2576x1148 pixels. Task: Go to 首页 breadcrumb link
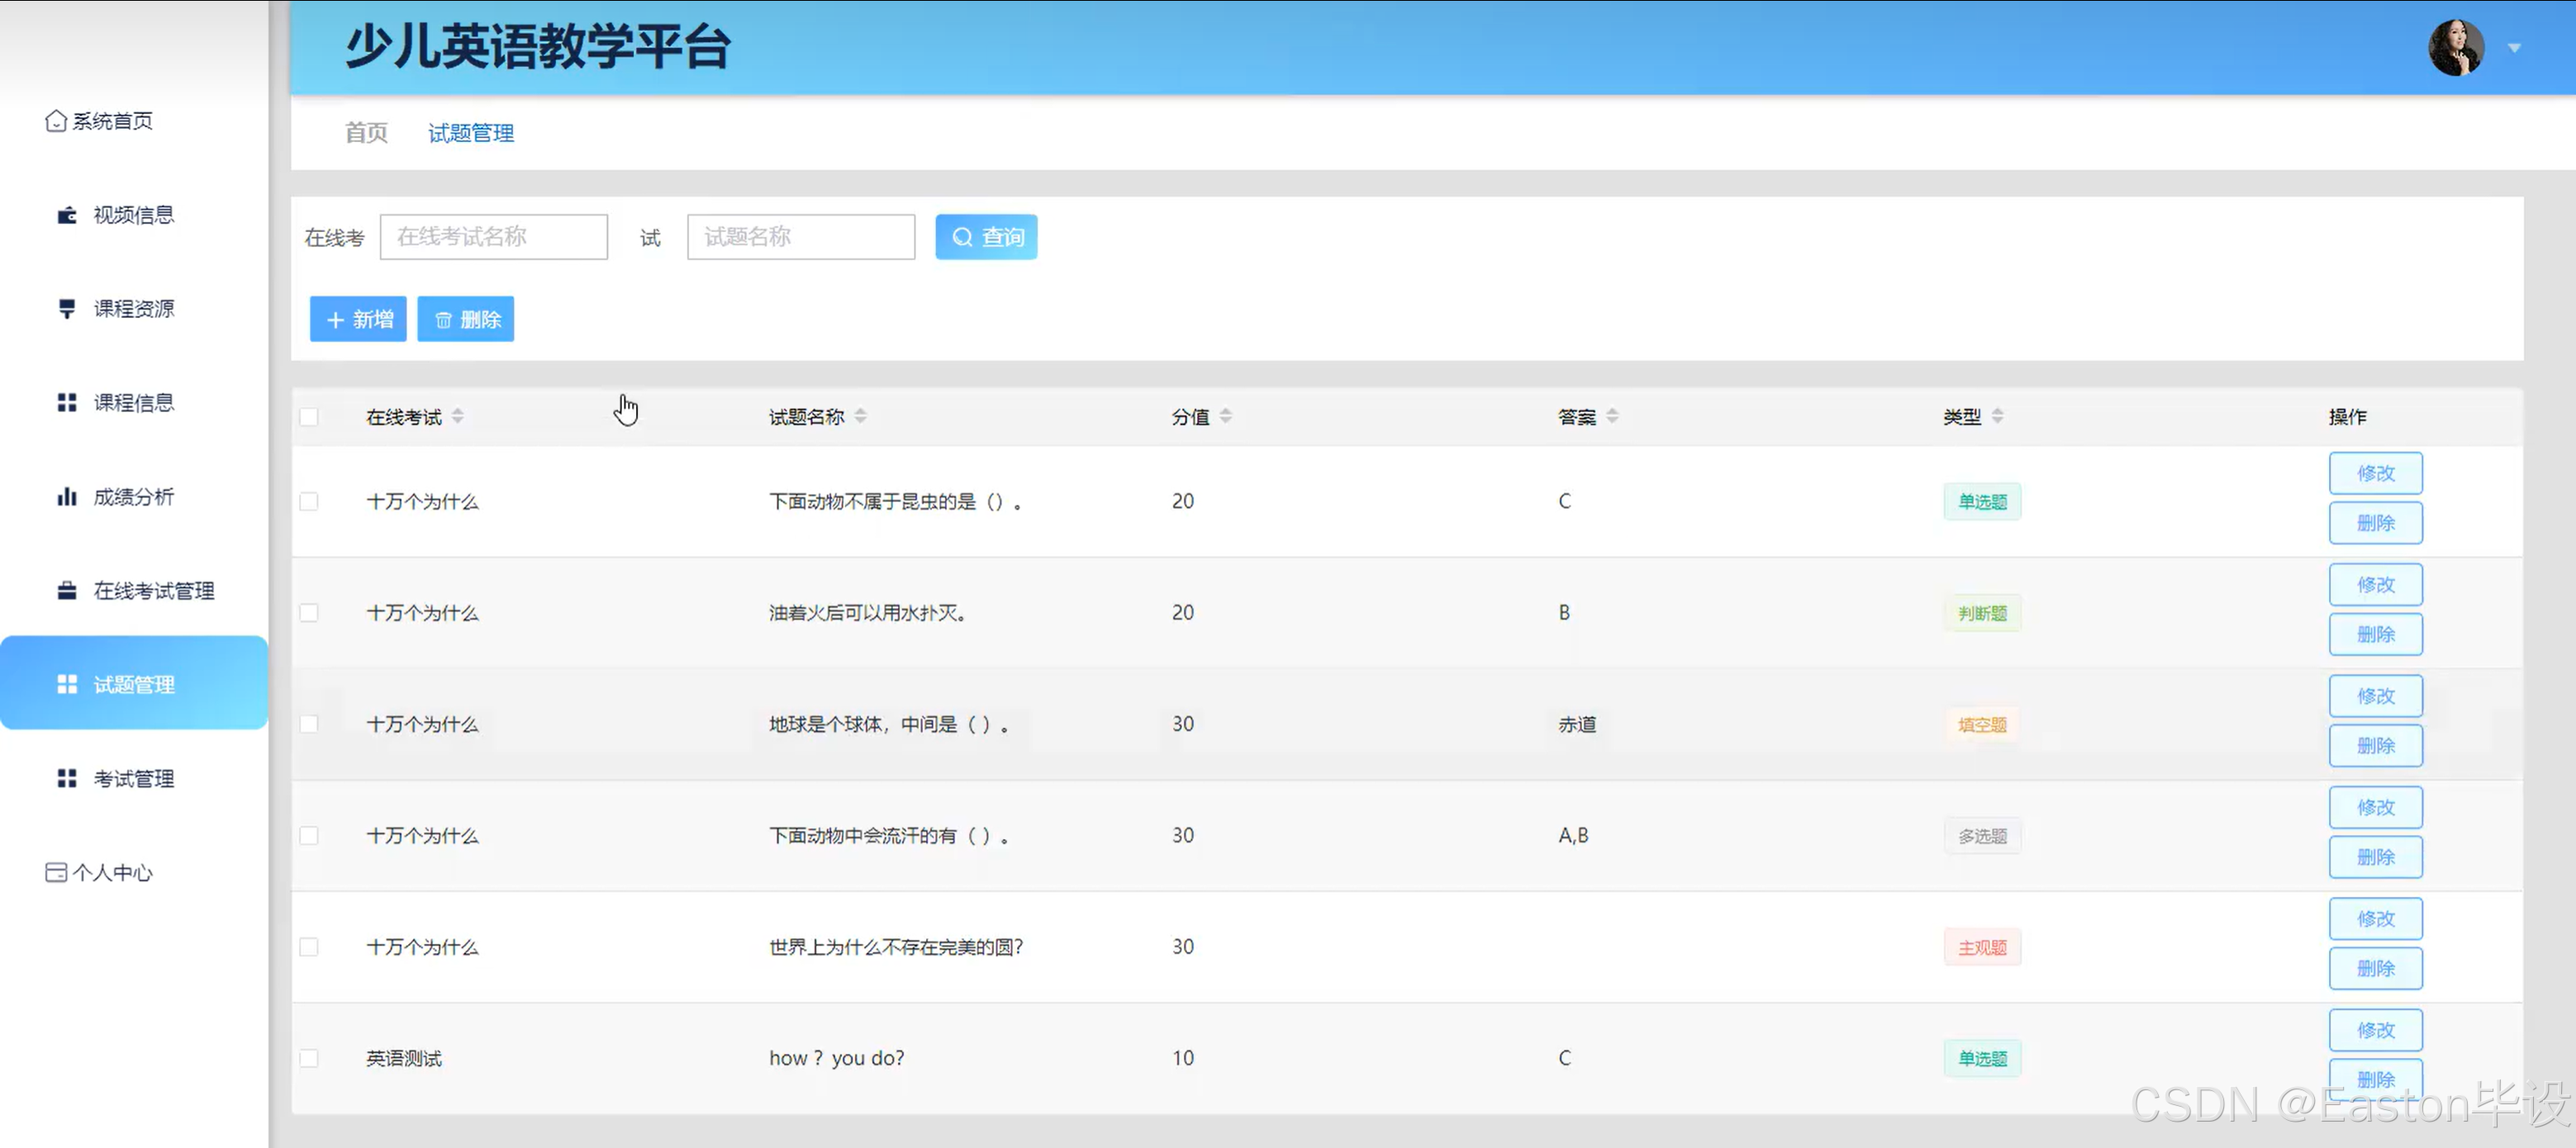point(366,133)
